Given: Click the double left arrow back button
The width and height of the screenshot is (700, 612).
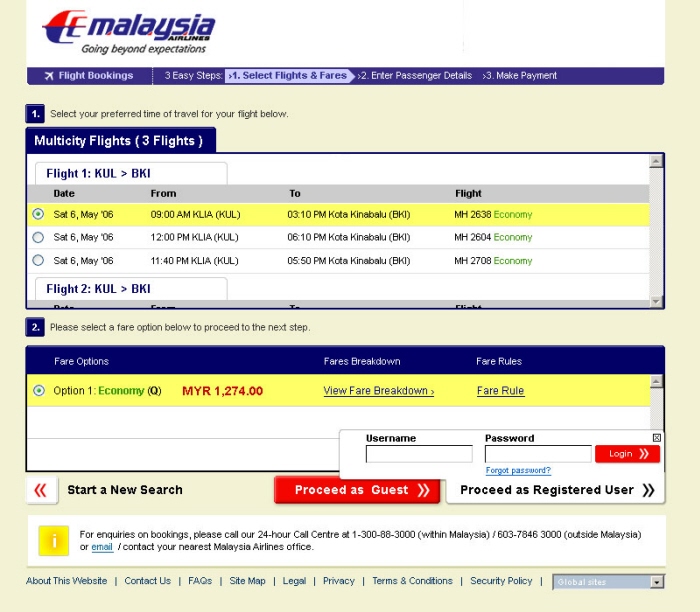Looking at the screenshot, I should pos(42,490).
